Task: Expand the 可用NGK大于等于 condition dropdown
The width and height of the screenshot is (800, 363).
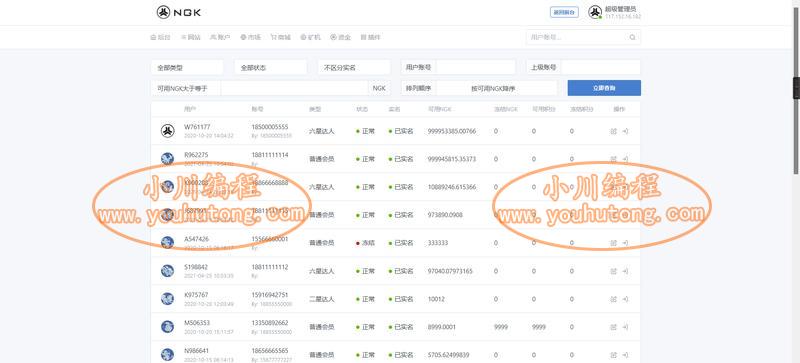Action: (186, 88)
